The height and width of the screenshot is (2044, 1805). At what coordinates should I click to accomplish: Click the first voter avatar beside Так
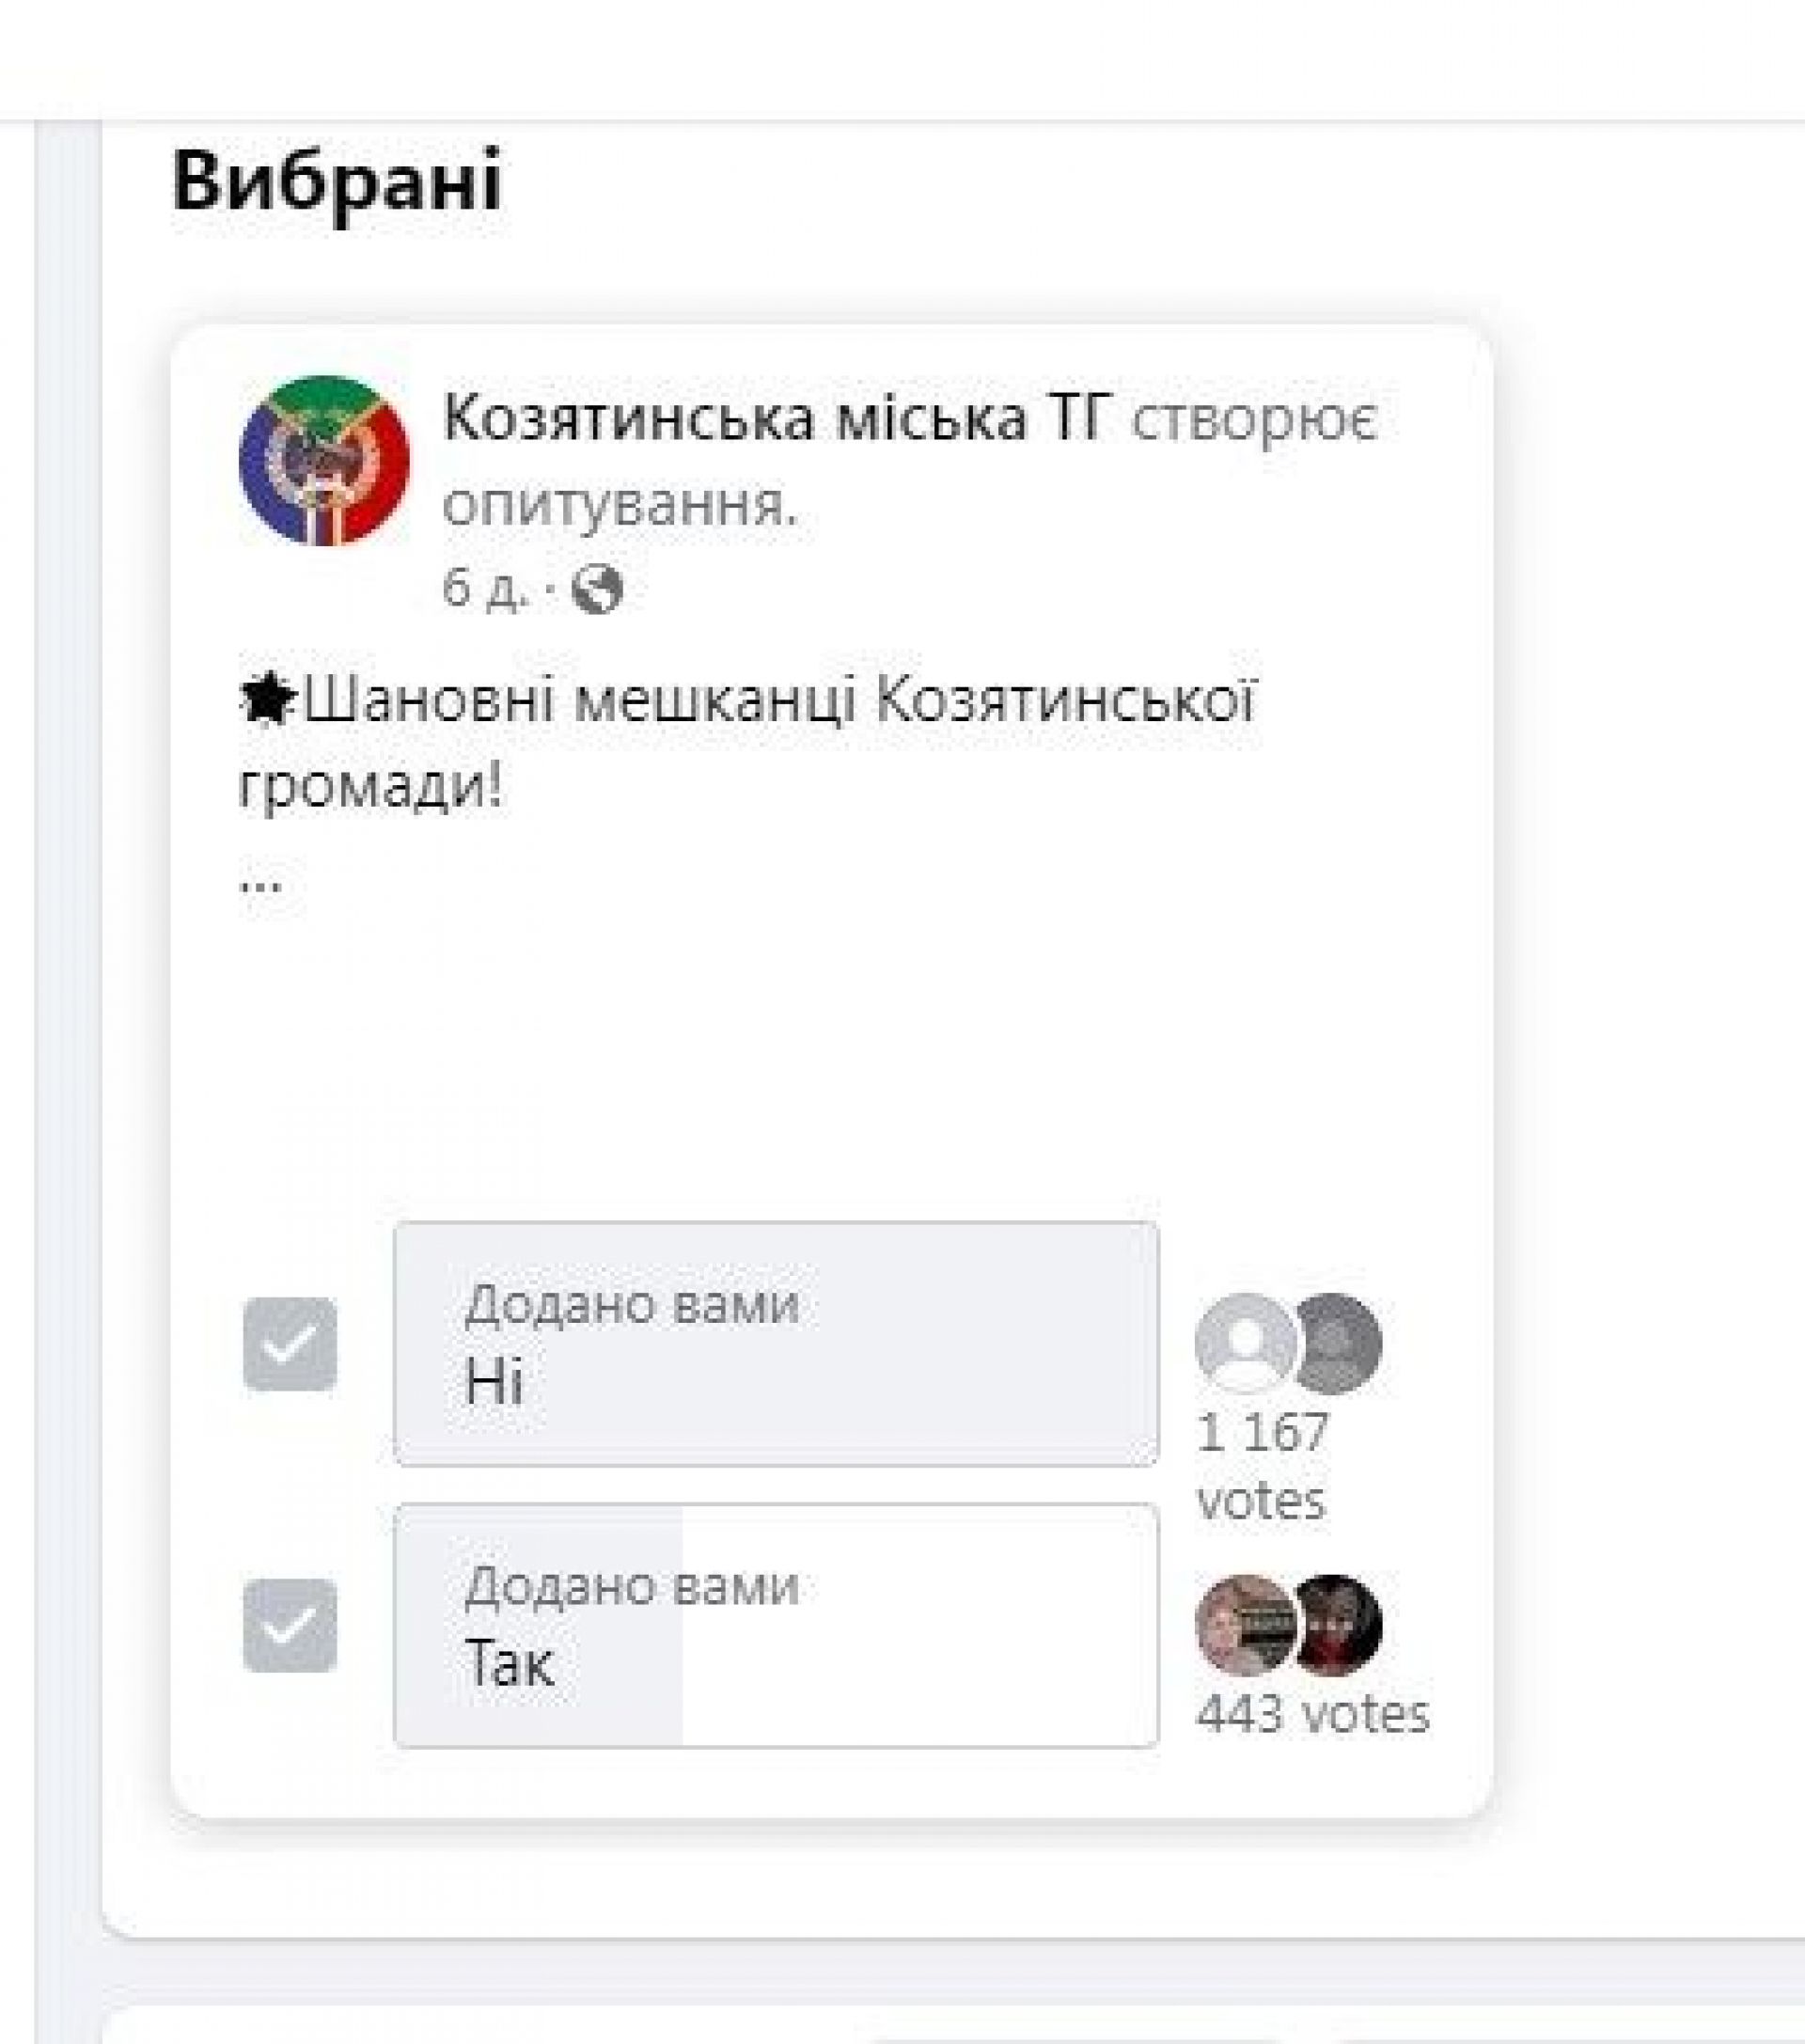point(1244,1624)
